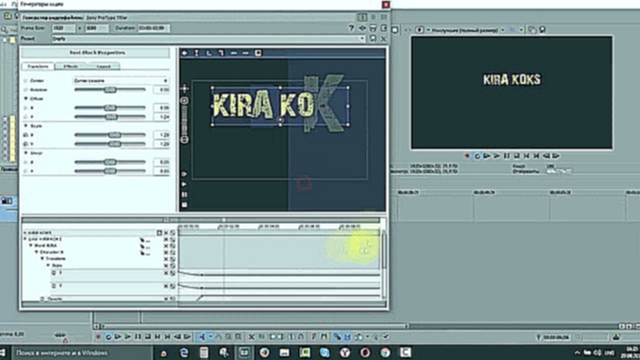The height and width of the screenshot is (360, 640).
Task: Click the Duration timecode field
Action: 154,28
